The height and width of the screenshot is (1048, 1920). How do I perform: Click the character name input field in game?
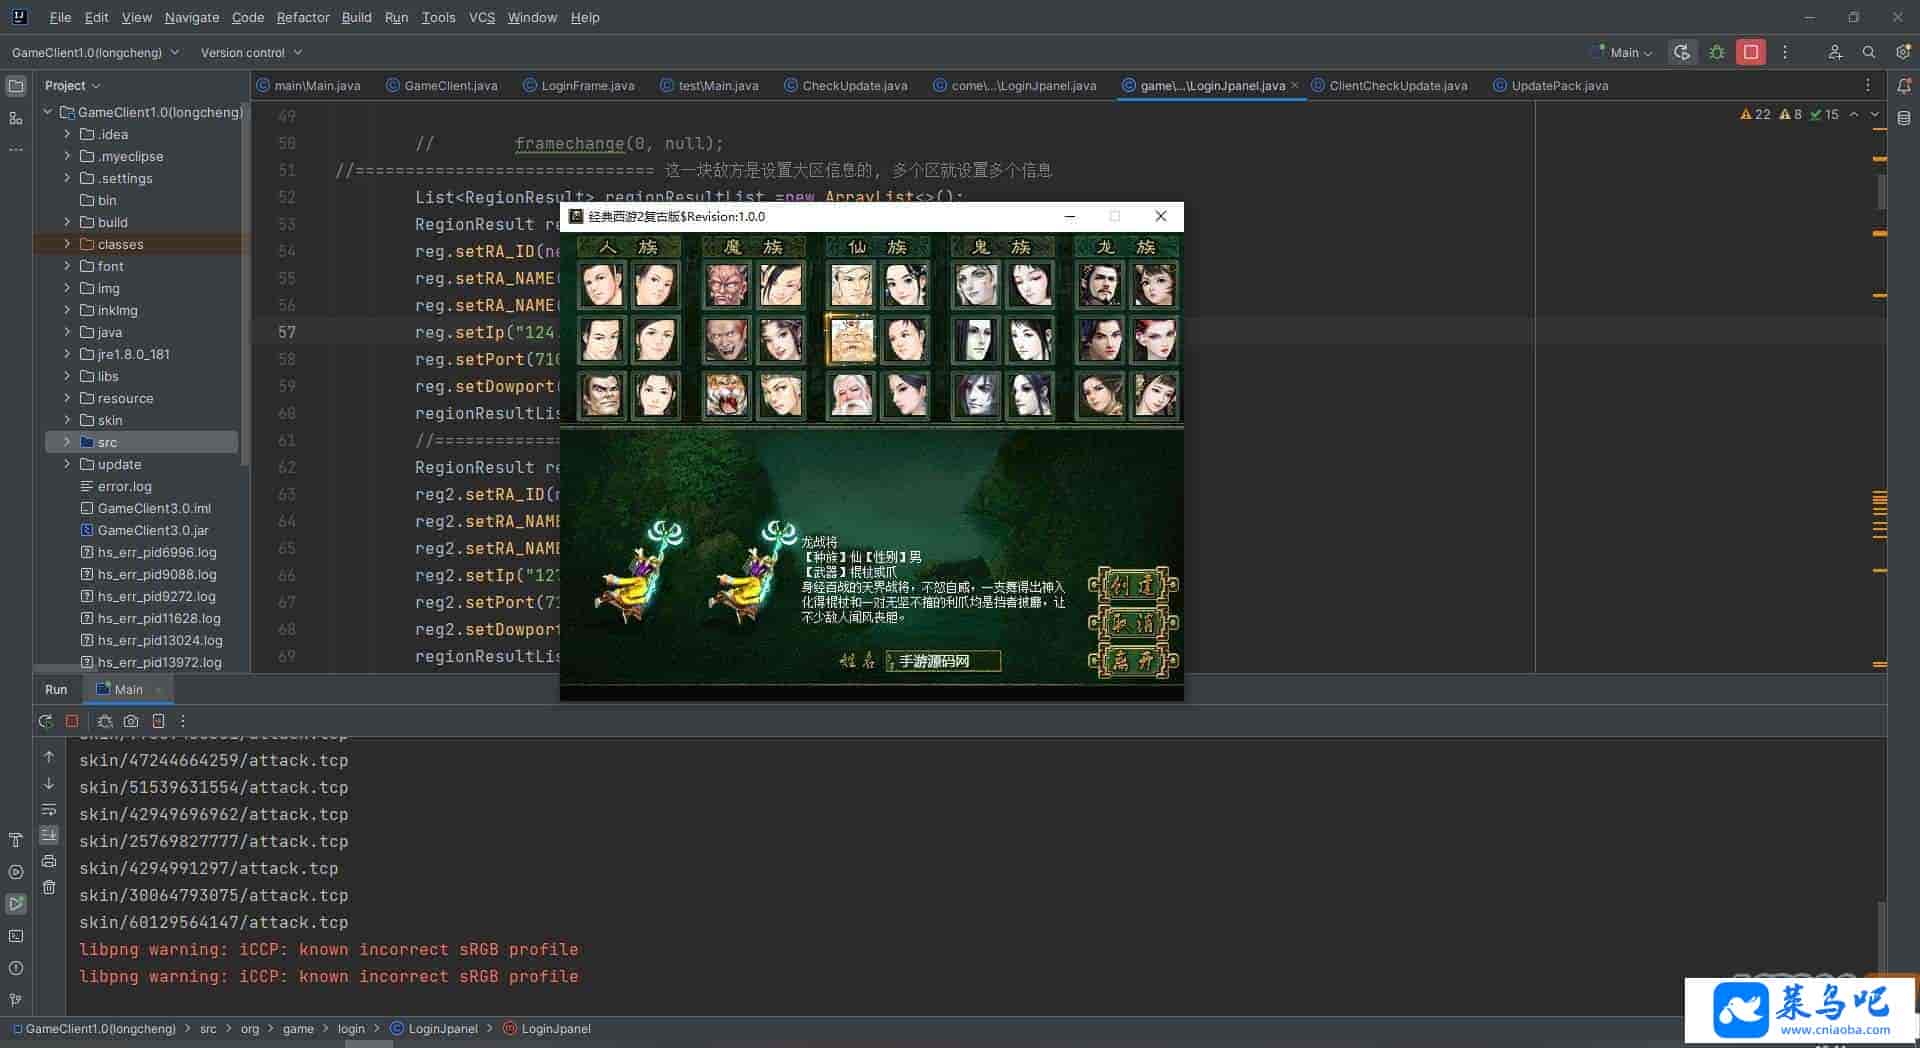(943, 661)
